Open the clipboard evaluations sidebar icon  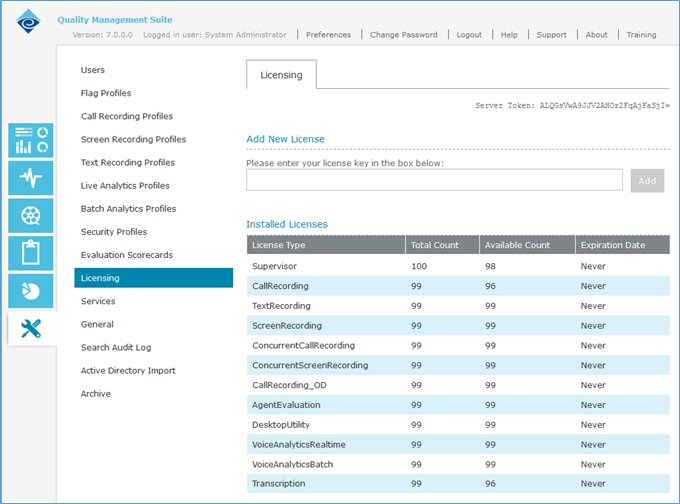31,253
